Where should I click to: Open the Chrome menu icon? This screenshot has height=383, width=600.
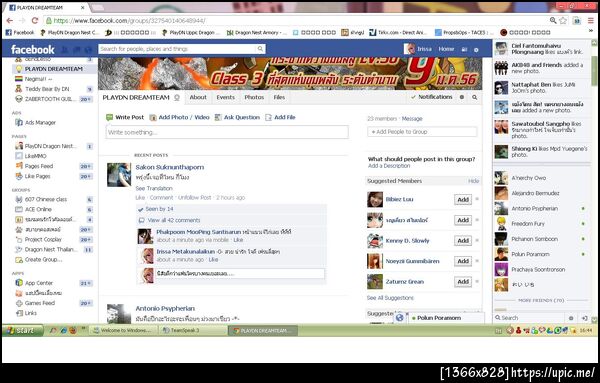(x=591, y=21)
